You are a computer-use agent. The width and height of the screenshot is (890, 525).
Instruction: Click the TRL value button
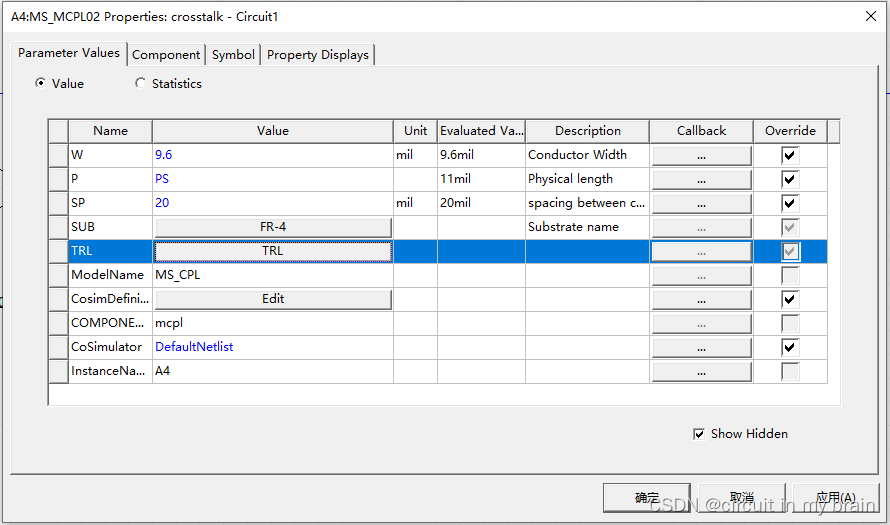pos(272,251)
